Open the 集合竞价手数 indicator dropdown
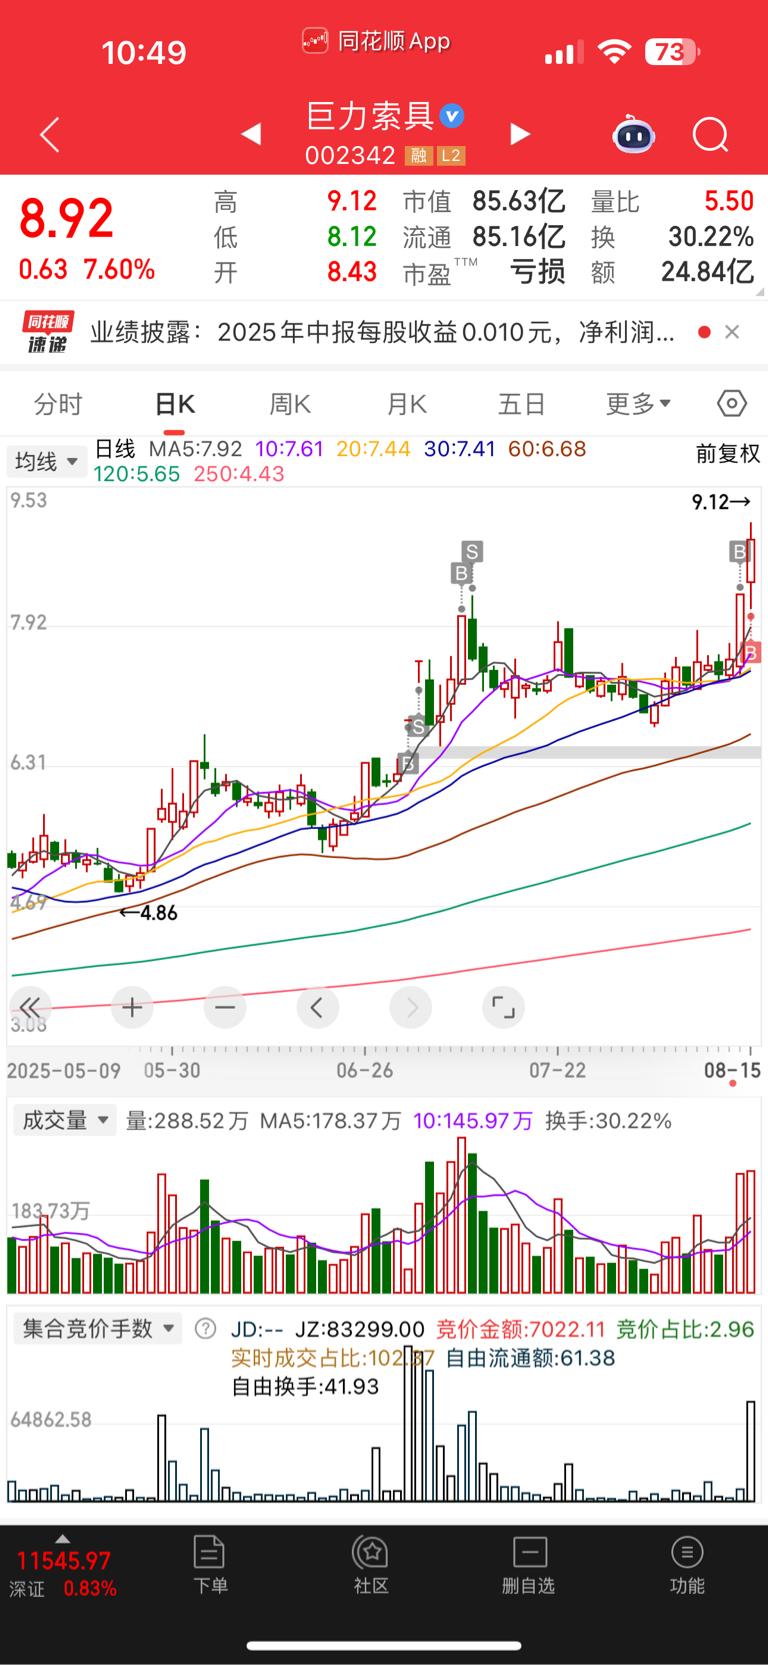 [x=98, y=1329]
